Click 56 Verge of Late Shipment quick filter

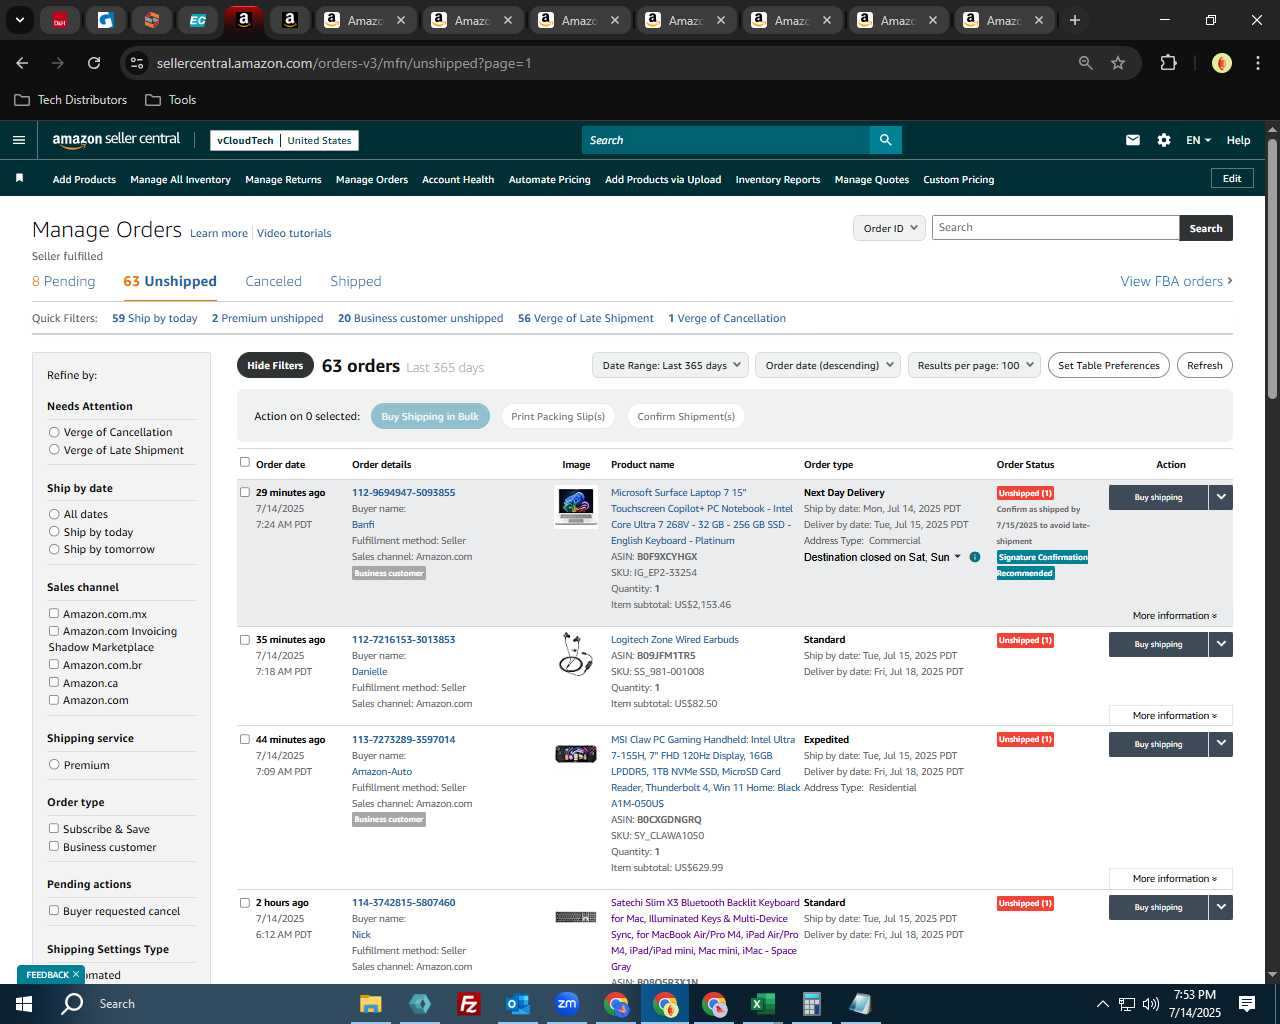tap(586, 318)
